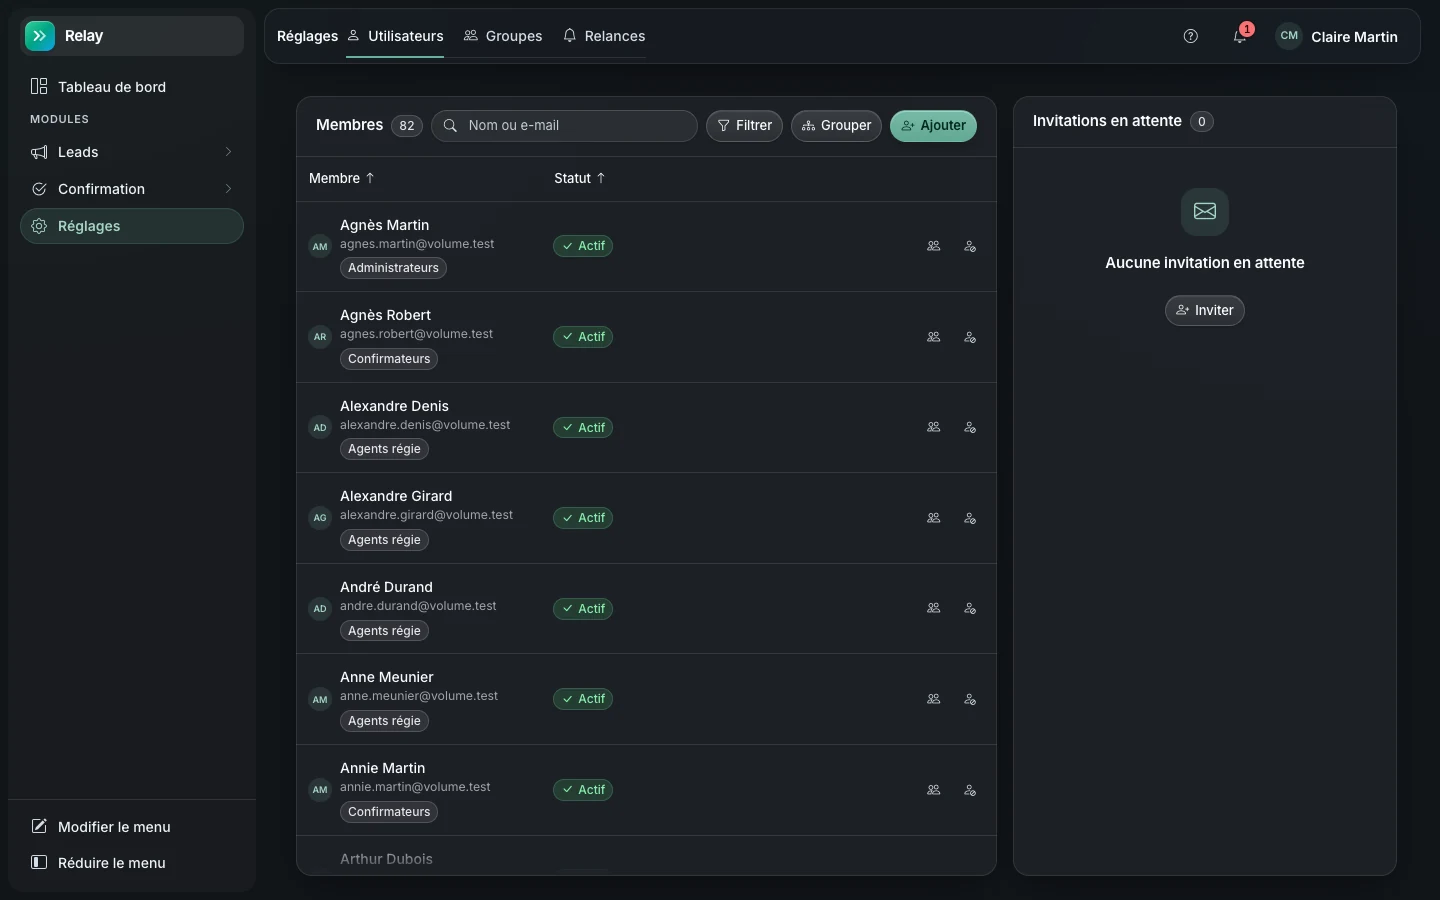The image size is (1440, 900).
Task: Focus the Nom ou e-mail search field
Action: tap(564, 126)
